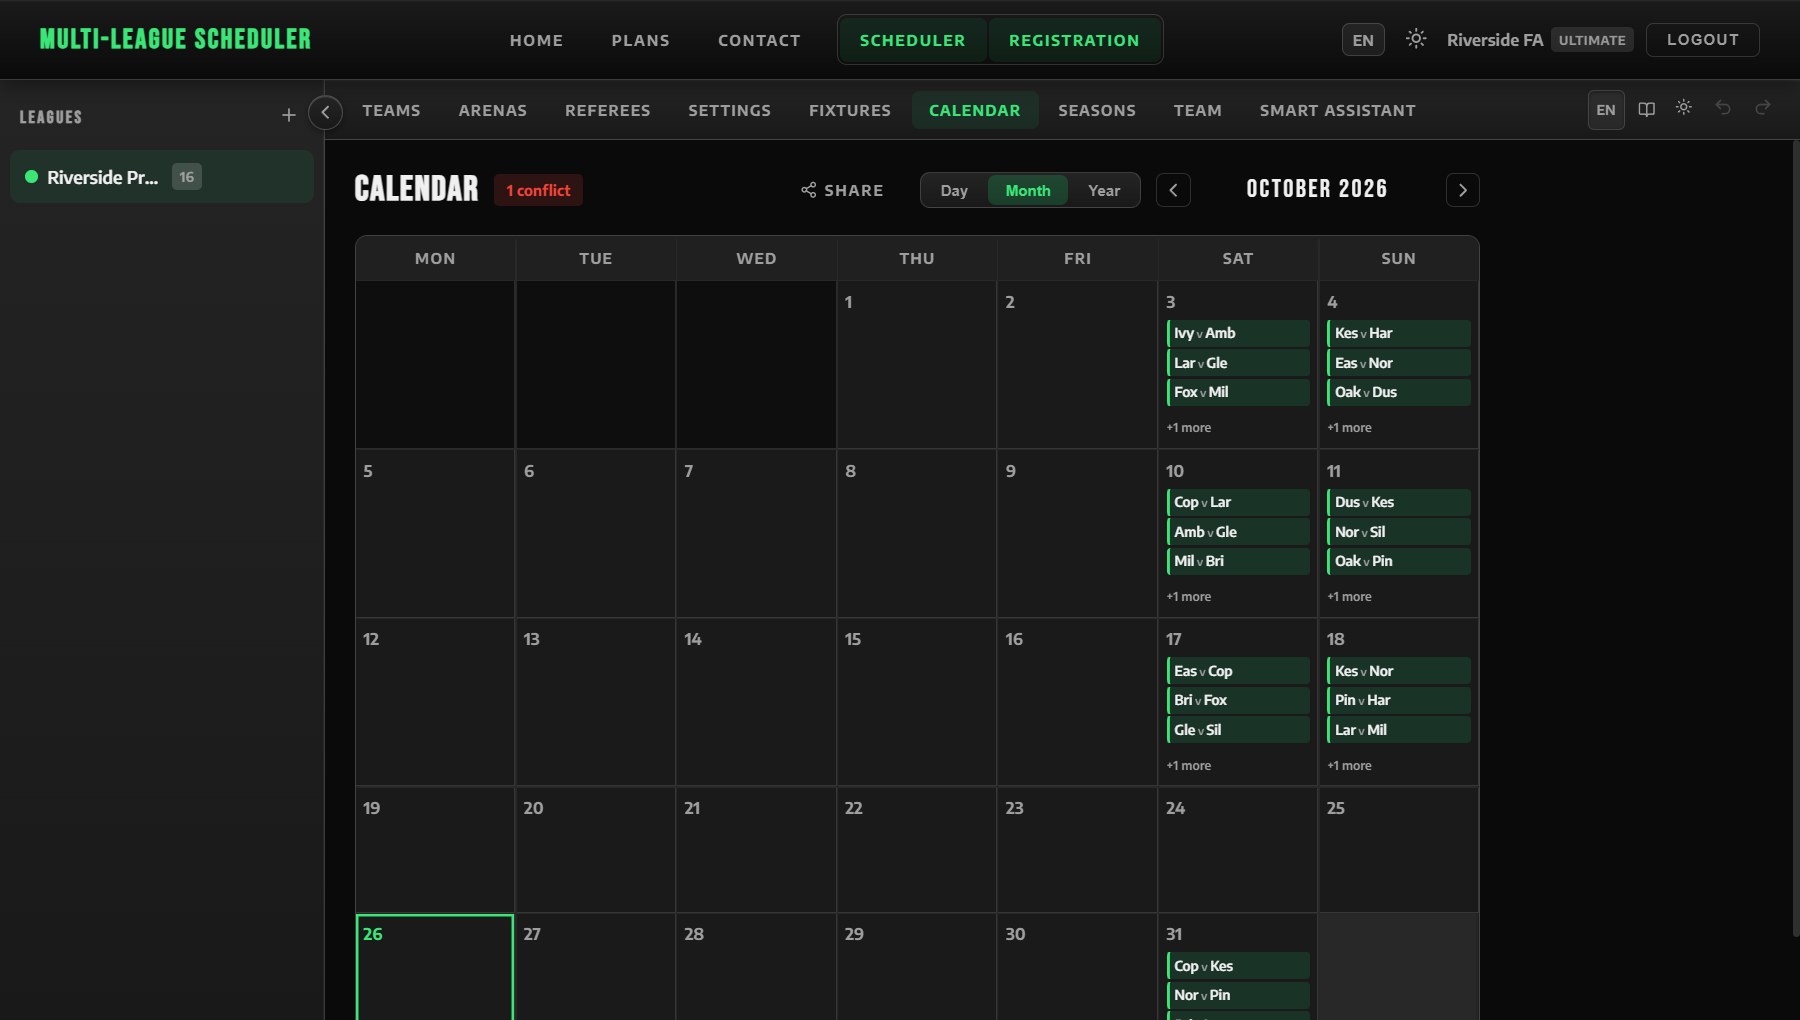Open the Lar v Mil fixture
Screen dimensions: 1800x1020
[x=1398, y=730]
